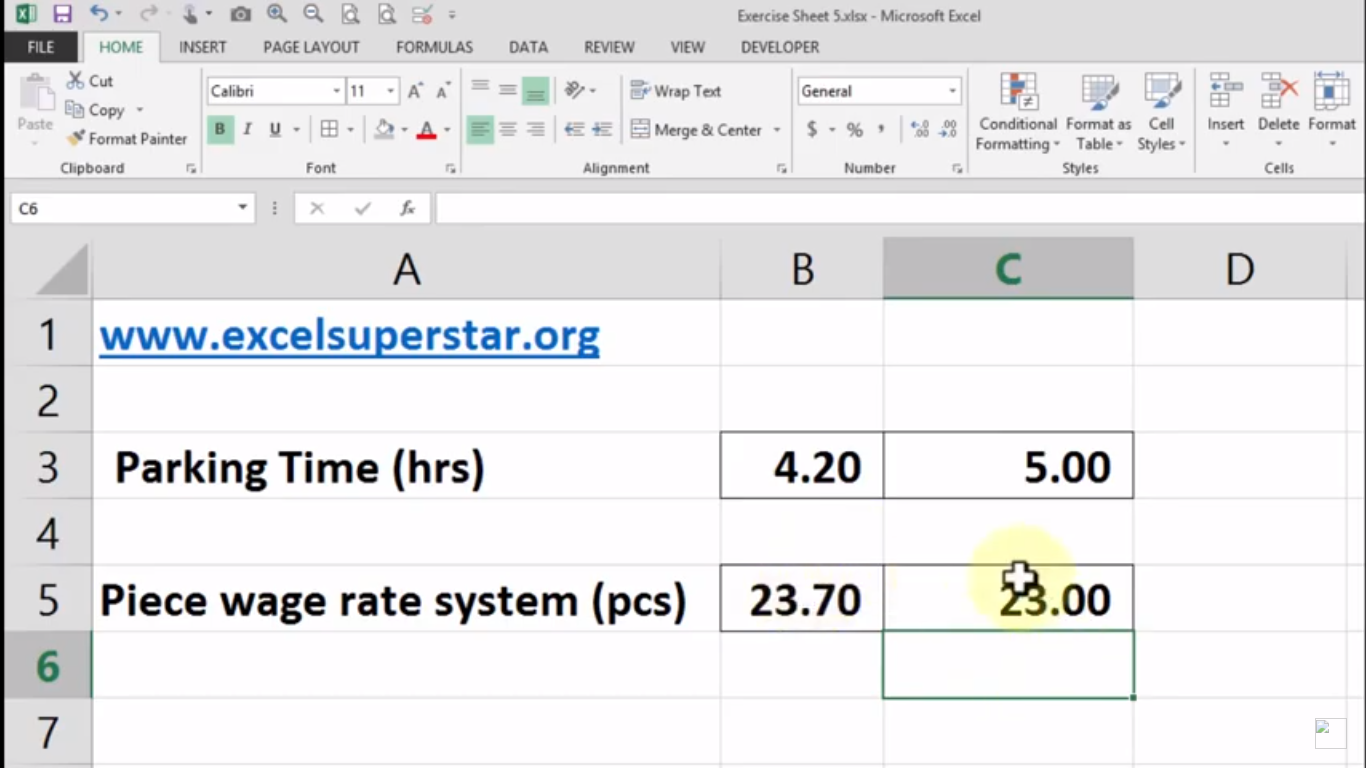Viewport: 1366px width, 768px height.
Task: Click the Insert Function fx icon
Action: coord(408,208)
